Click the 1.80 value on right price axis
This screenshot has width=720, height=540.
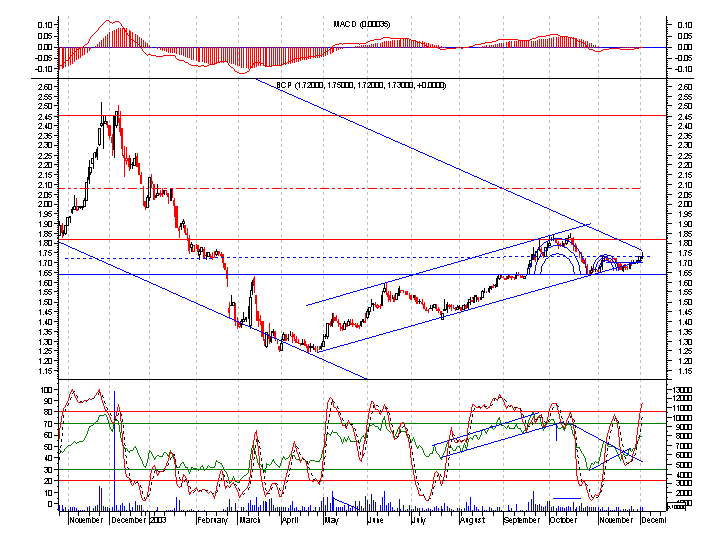pos(685,243)
